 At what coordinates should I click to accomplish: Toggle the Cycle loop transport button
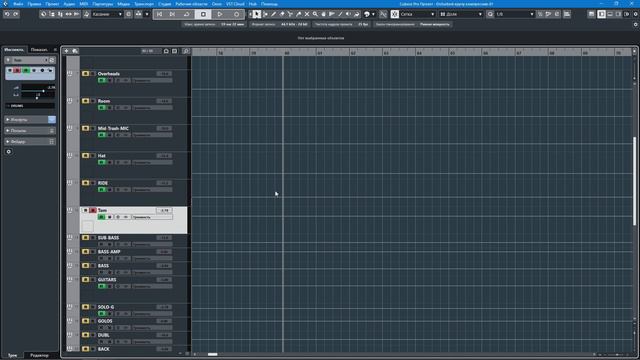[186, 14]
